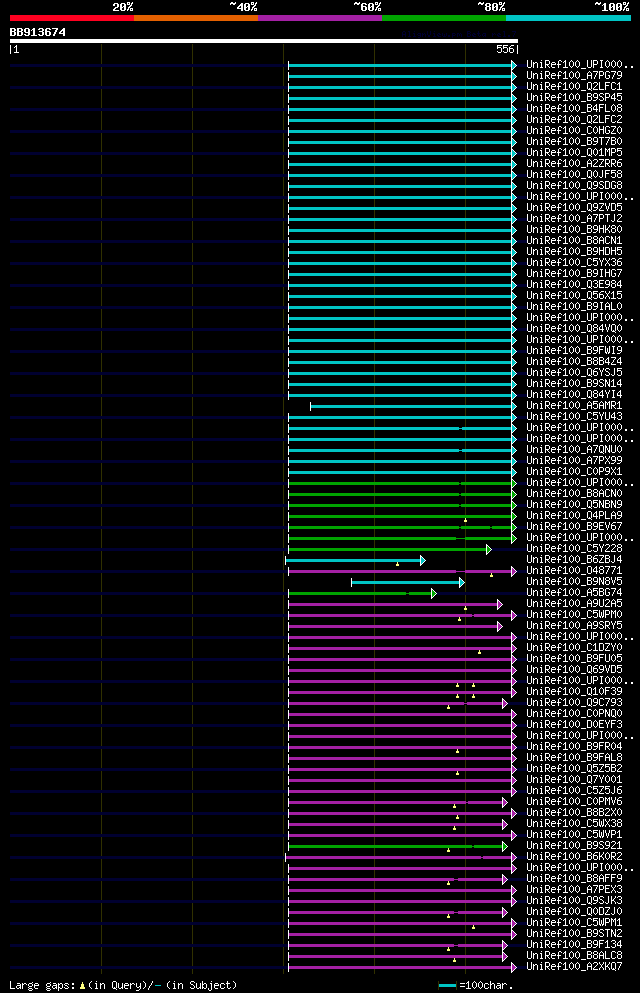This screenshot has width=640, height=993.
Task: Select the UniRef100_C5WPM0 label
Action: pos(574,615)
